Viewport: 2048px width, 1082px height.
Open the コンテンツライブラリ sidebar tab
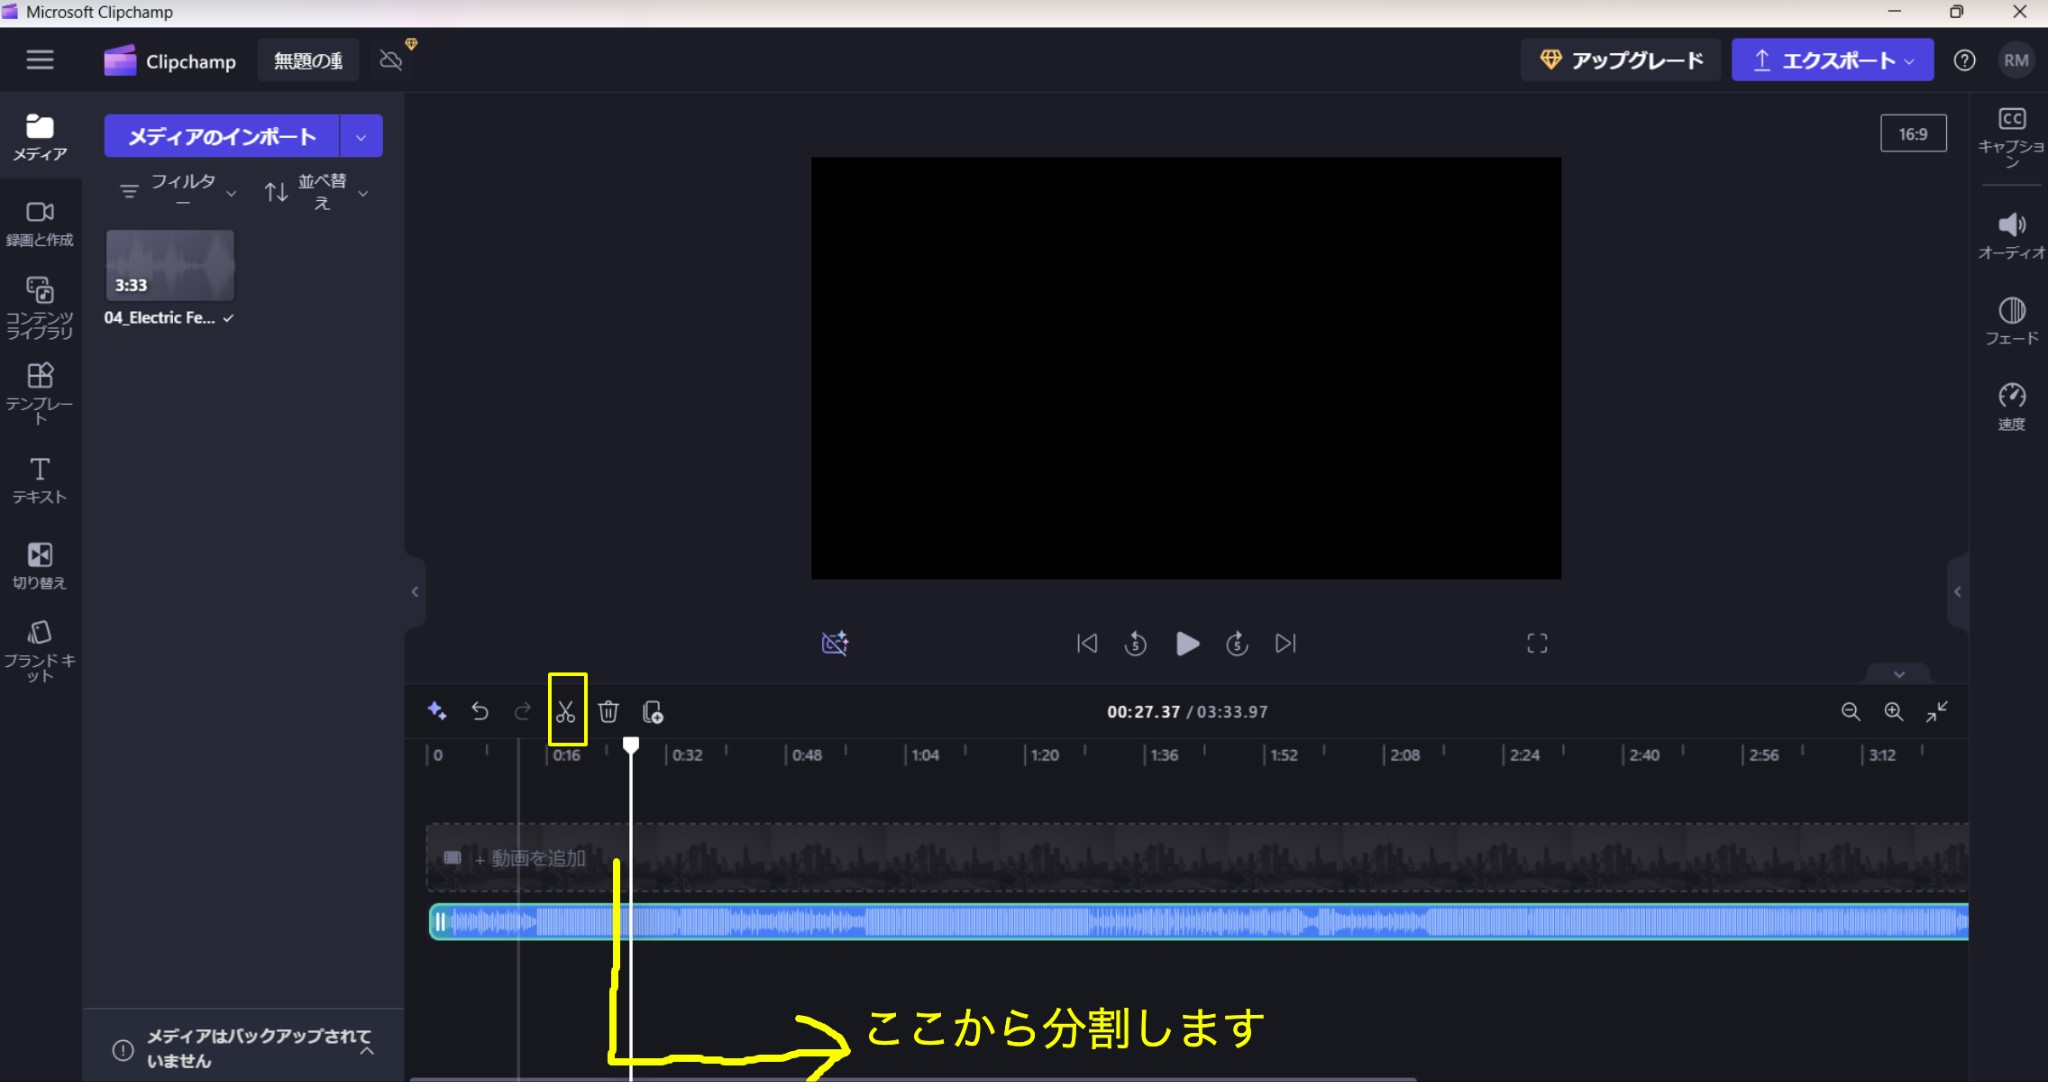40,308
